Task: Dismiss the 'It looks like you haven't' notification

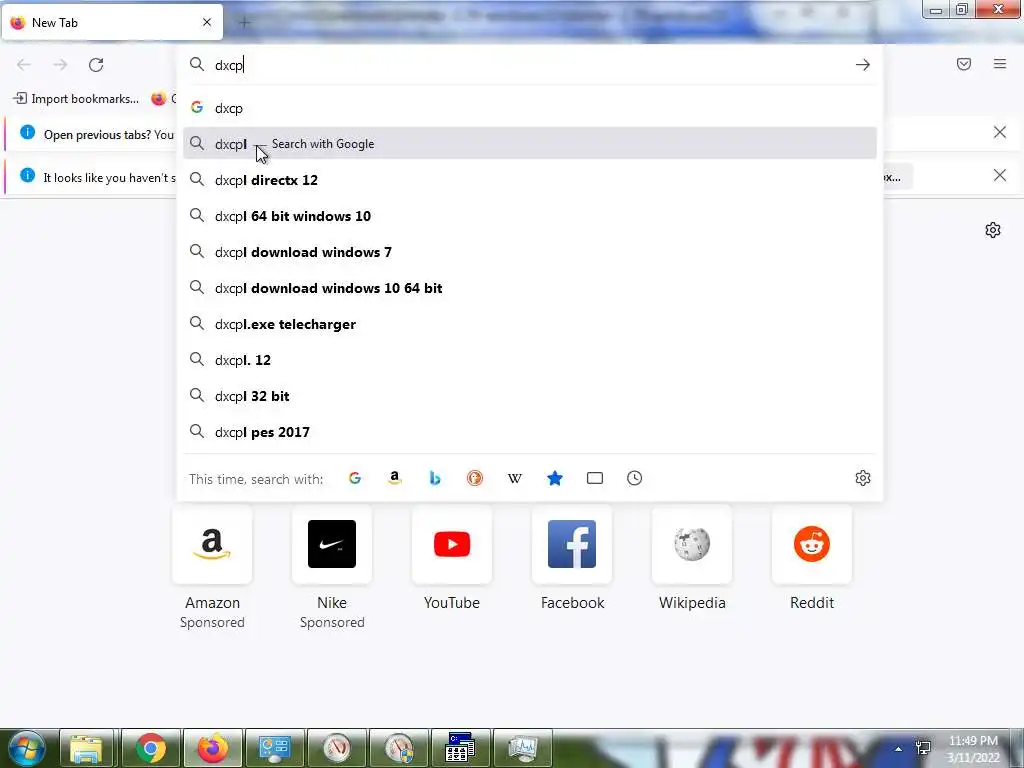Action: coord(1000,175)
